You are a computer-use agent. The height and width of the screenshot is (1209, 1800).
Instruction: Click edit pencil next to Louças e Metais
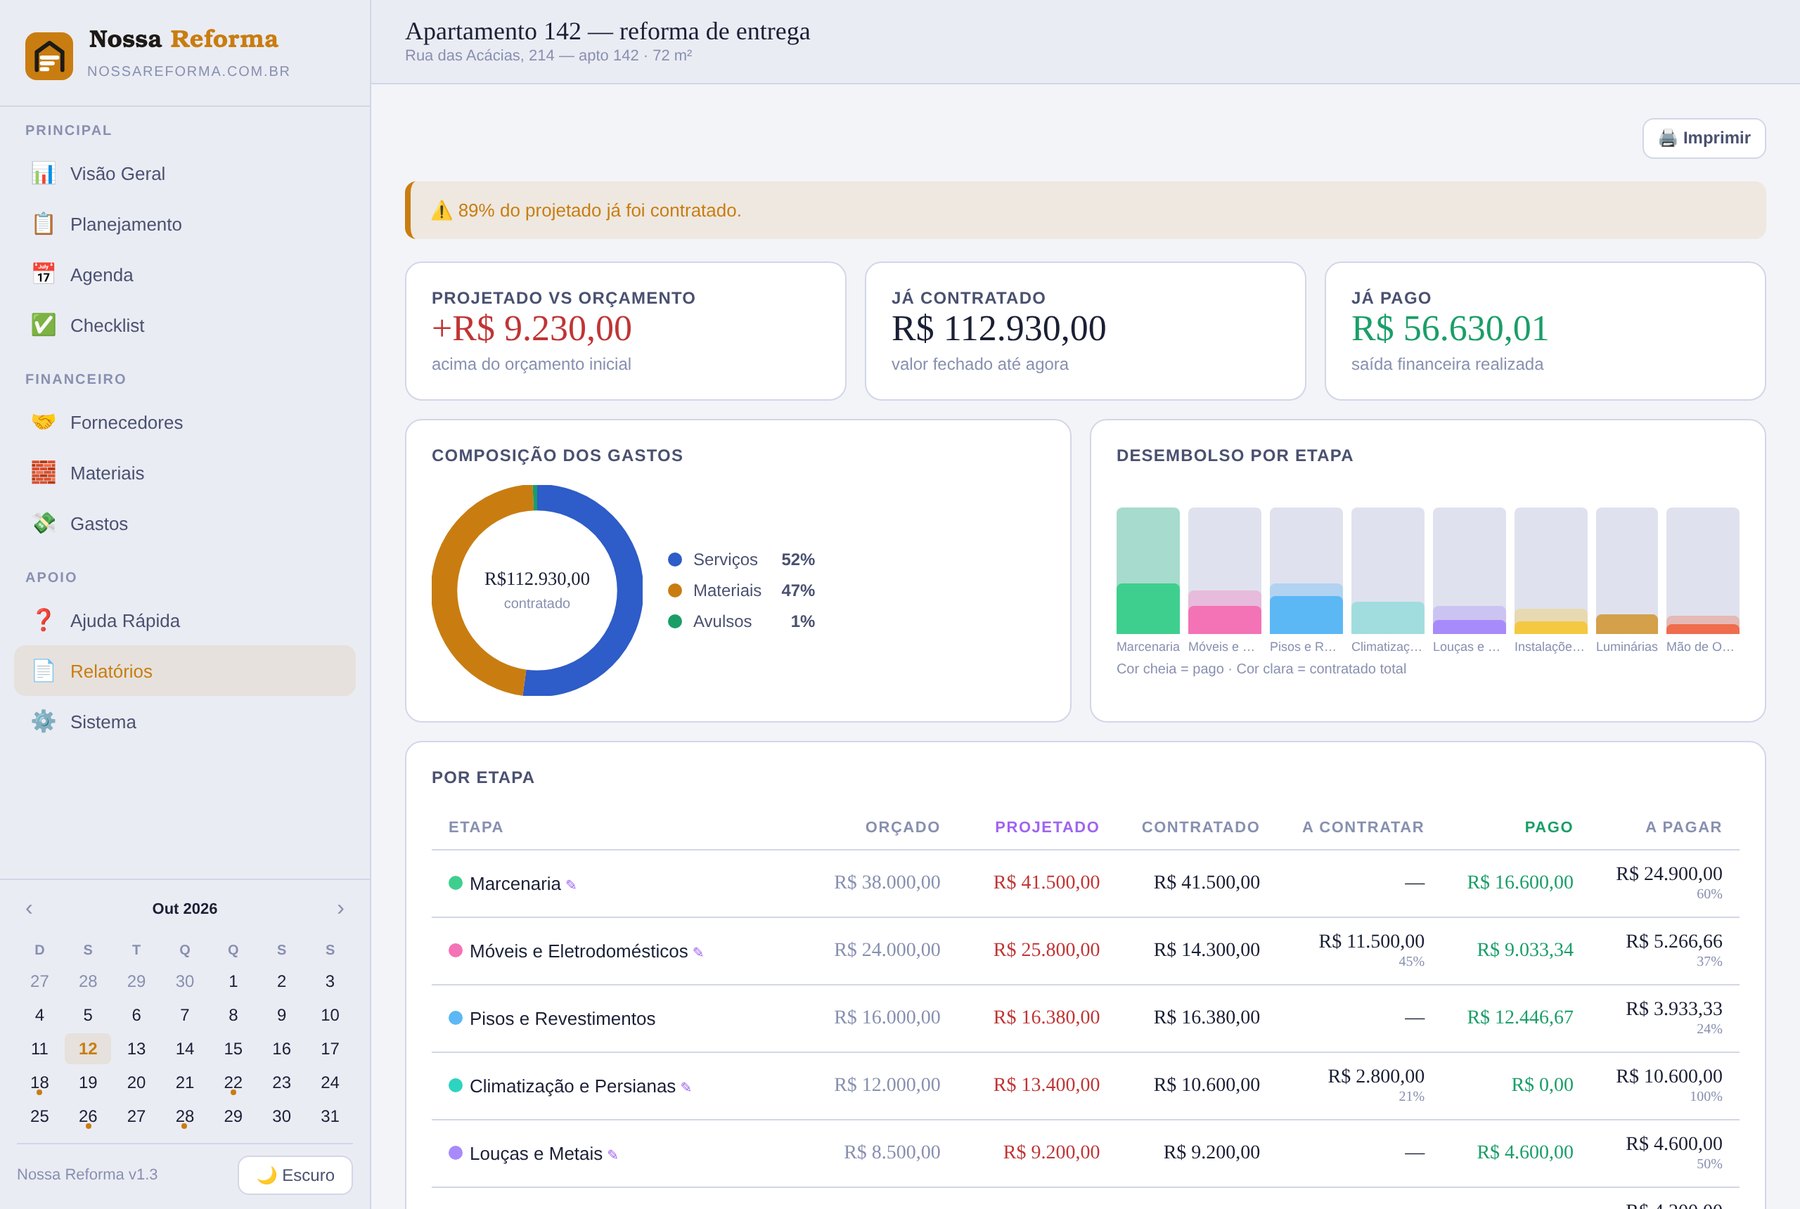(613, 1155)
